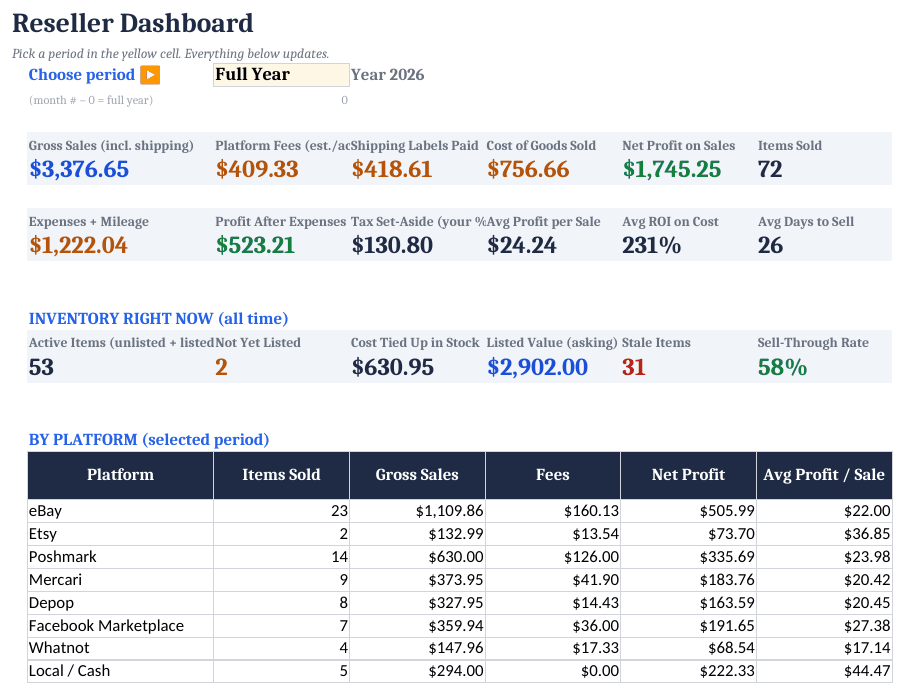Viewport: 905px width, 695px height.
Task: Select Depop net profit $163.59
Action: coord(689,603)
